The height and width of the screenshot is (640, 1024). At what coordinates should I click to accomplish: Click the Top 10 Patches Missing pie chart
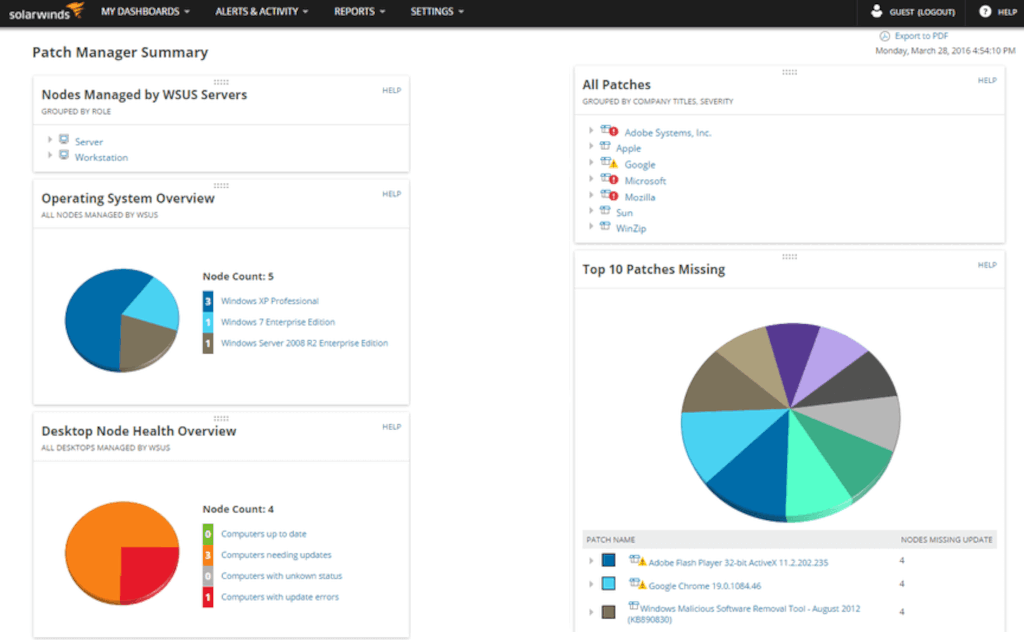pos(790,421)
